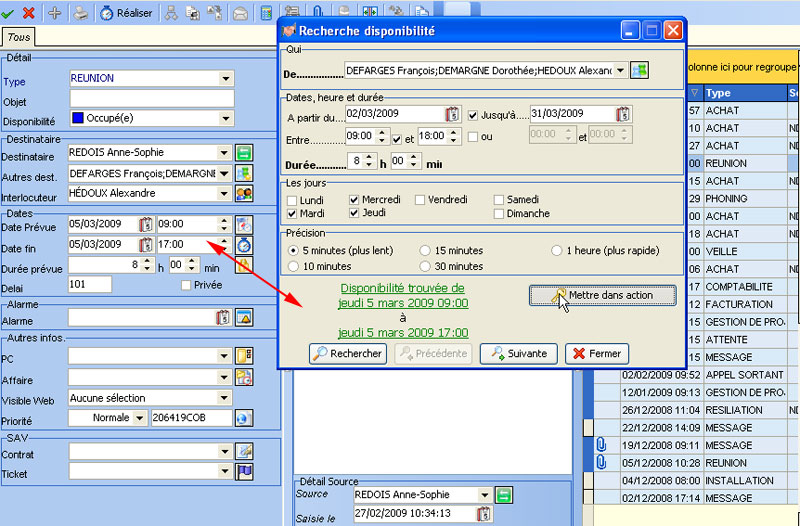Click the Réaliser clock toolbar button
Image resolution: width=800 pixels, height=526 pixels.
[x=126, y=13]
